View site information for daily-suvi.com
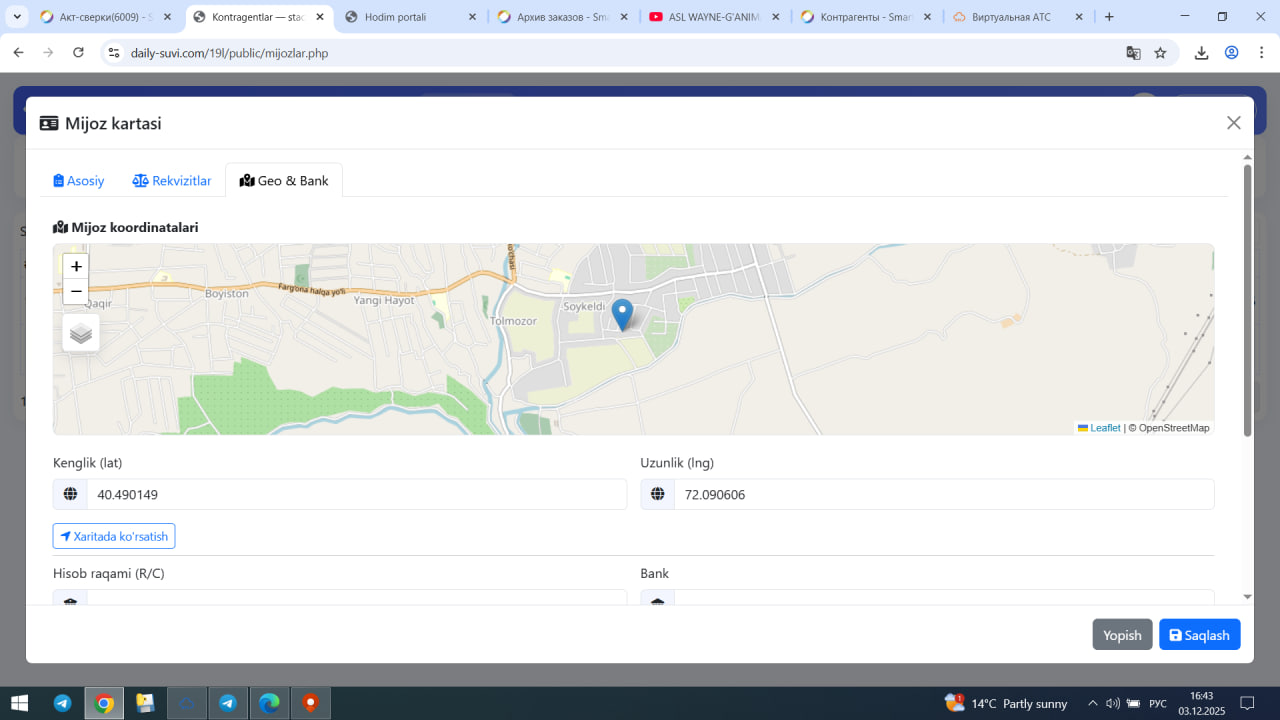Screen dimensions: 1280x720 pyautogui.click(x=114, y=53)
